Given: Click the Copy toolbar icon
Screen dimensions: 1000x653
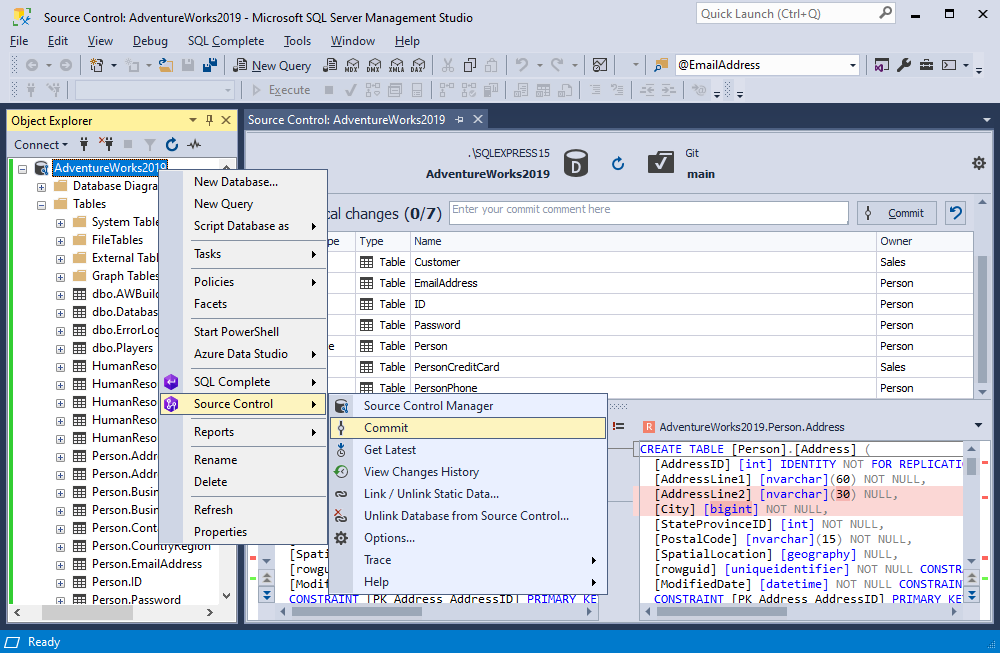Looking at the screenshot, I should point(470,65).
